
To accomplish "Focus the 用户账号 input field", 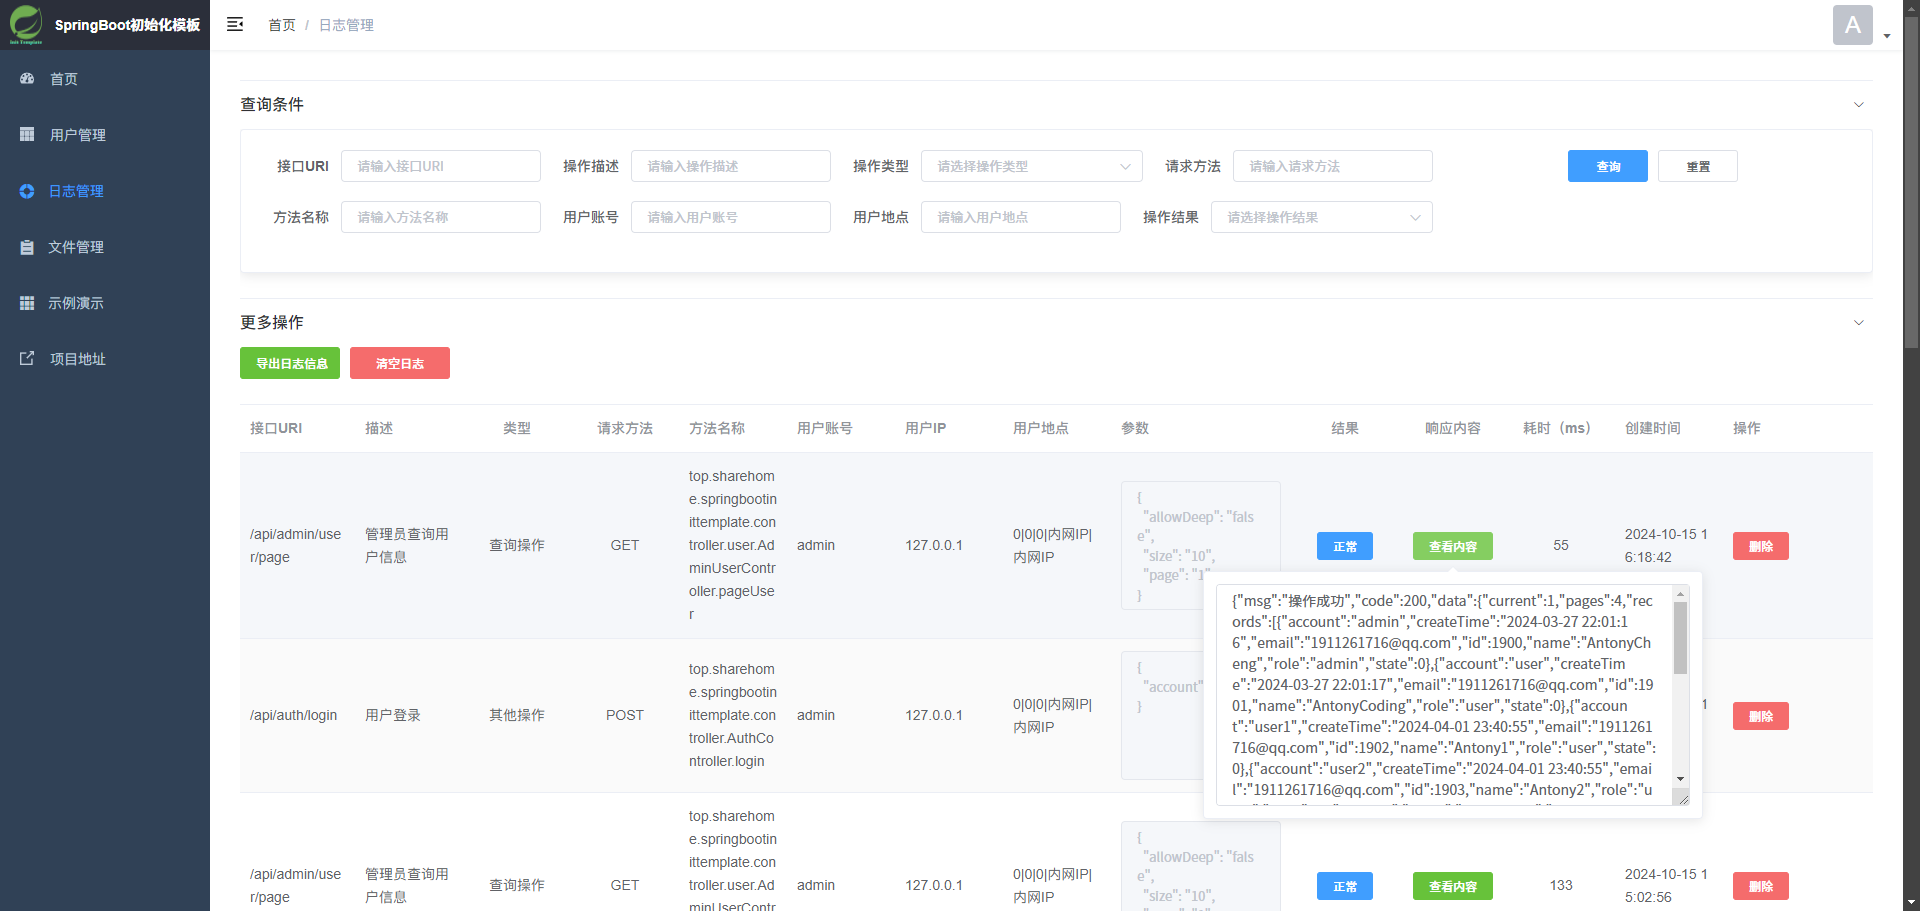I will (731, 217).
